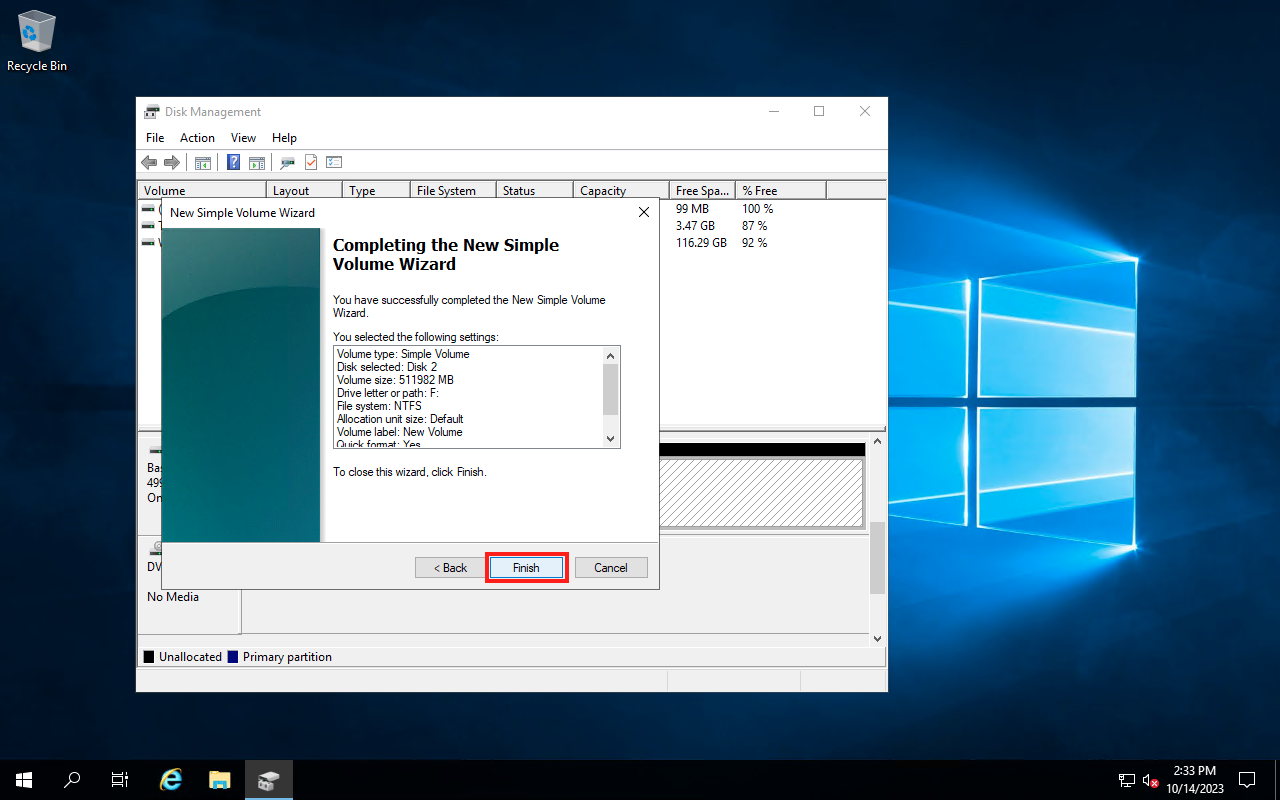Viewport: 1280px width, 800px height.
Task: Click the Capacity column header
Action: pos(620,190)
